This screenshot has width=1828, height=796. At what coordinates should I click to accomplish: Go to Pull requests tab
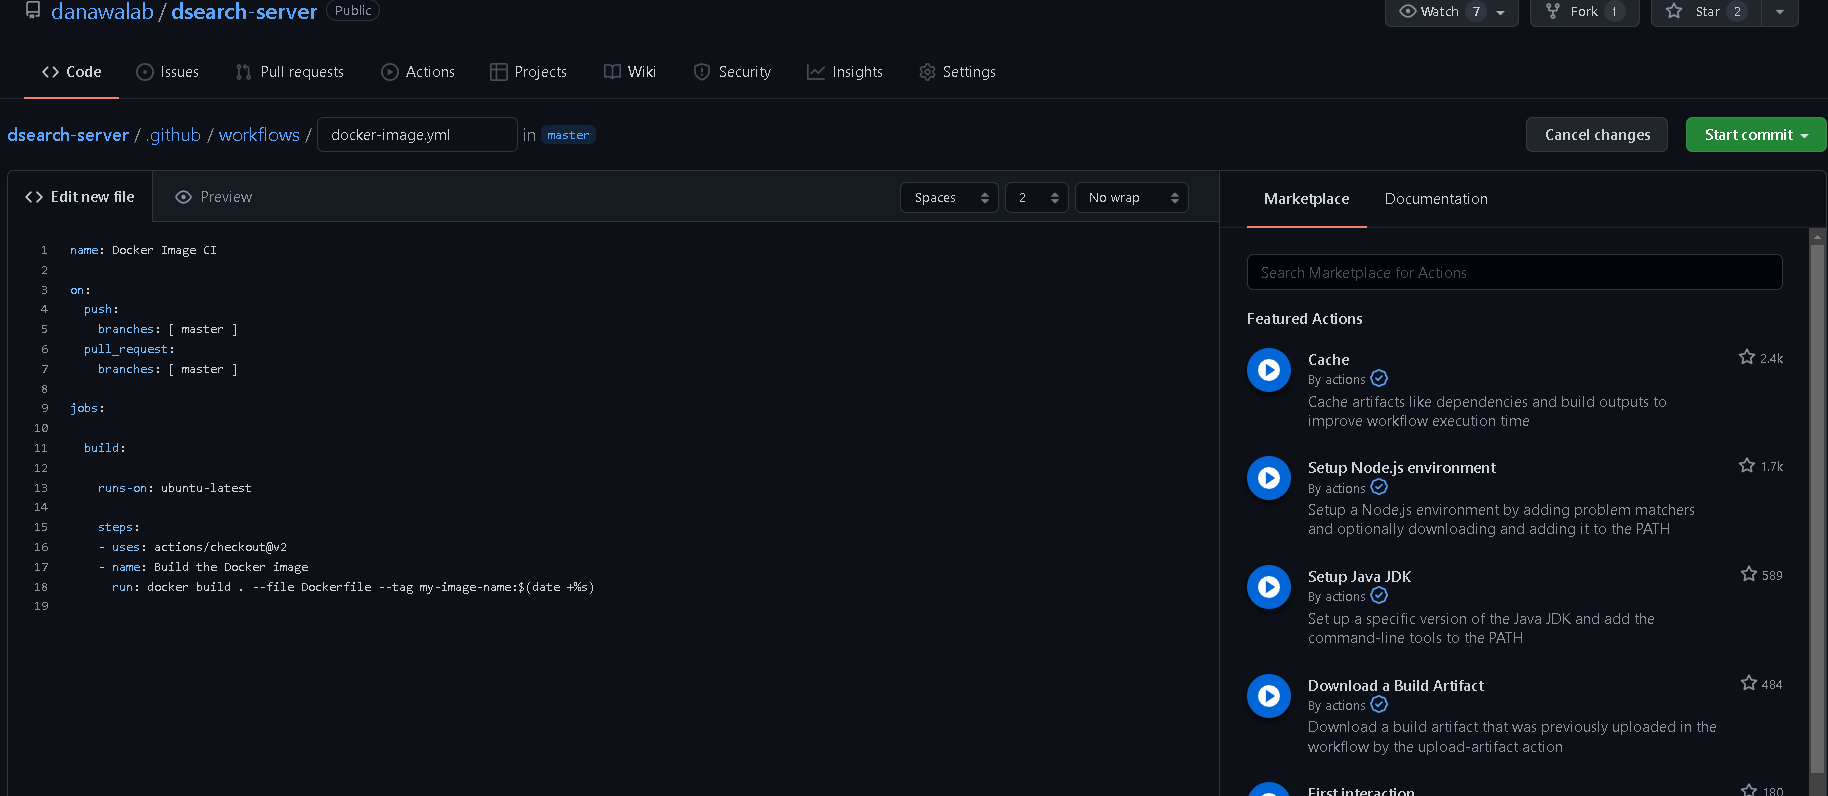click(x=290, y=72)
